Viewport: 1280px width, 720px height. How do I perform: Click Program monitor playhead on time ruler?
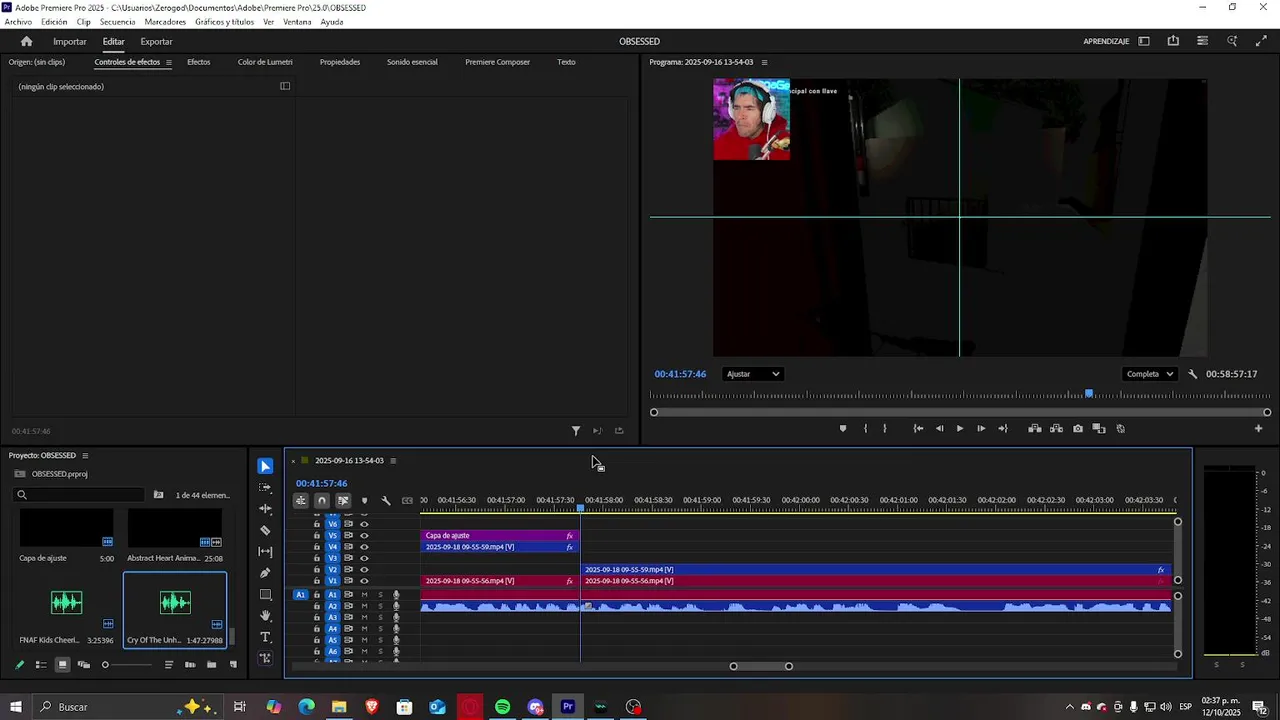tap(1089, 394)
